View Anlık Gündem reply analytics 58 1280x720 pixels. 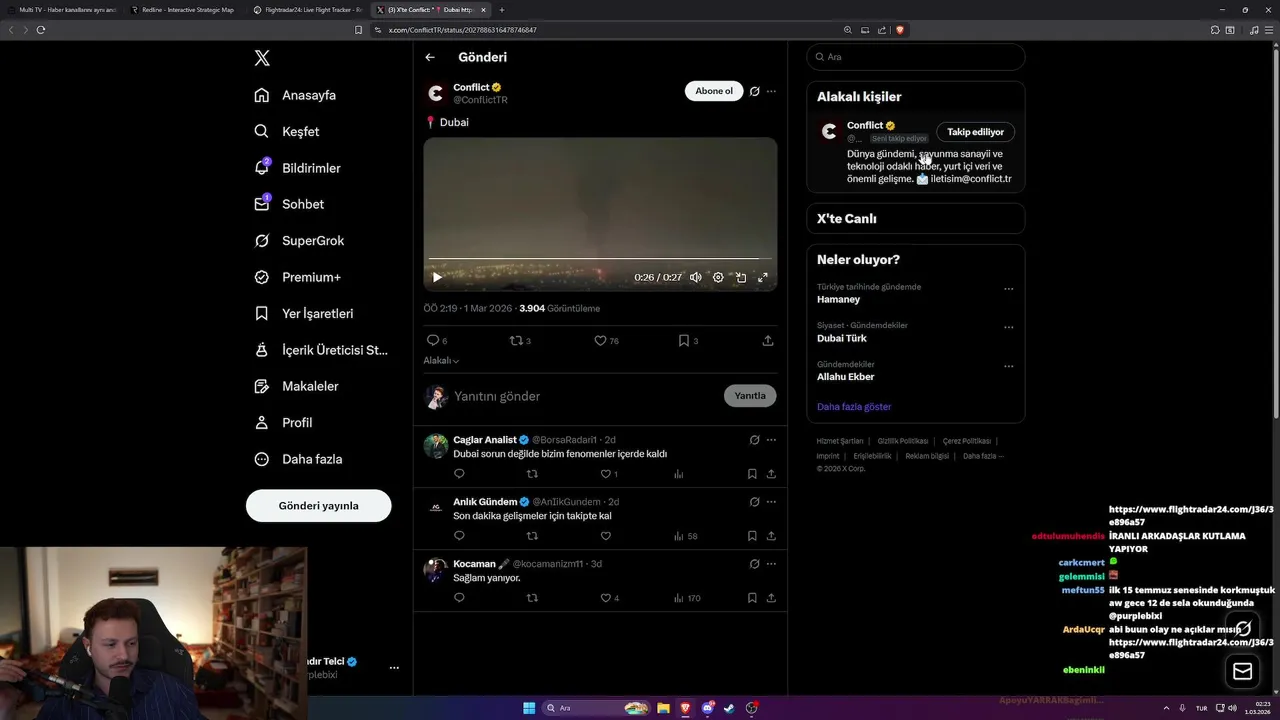pos(686,536)
